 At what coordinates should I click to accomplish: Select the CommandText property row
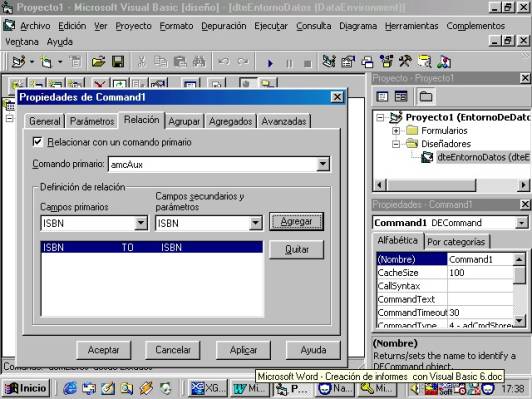coord(445,299)
